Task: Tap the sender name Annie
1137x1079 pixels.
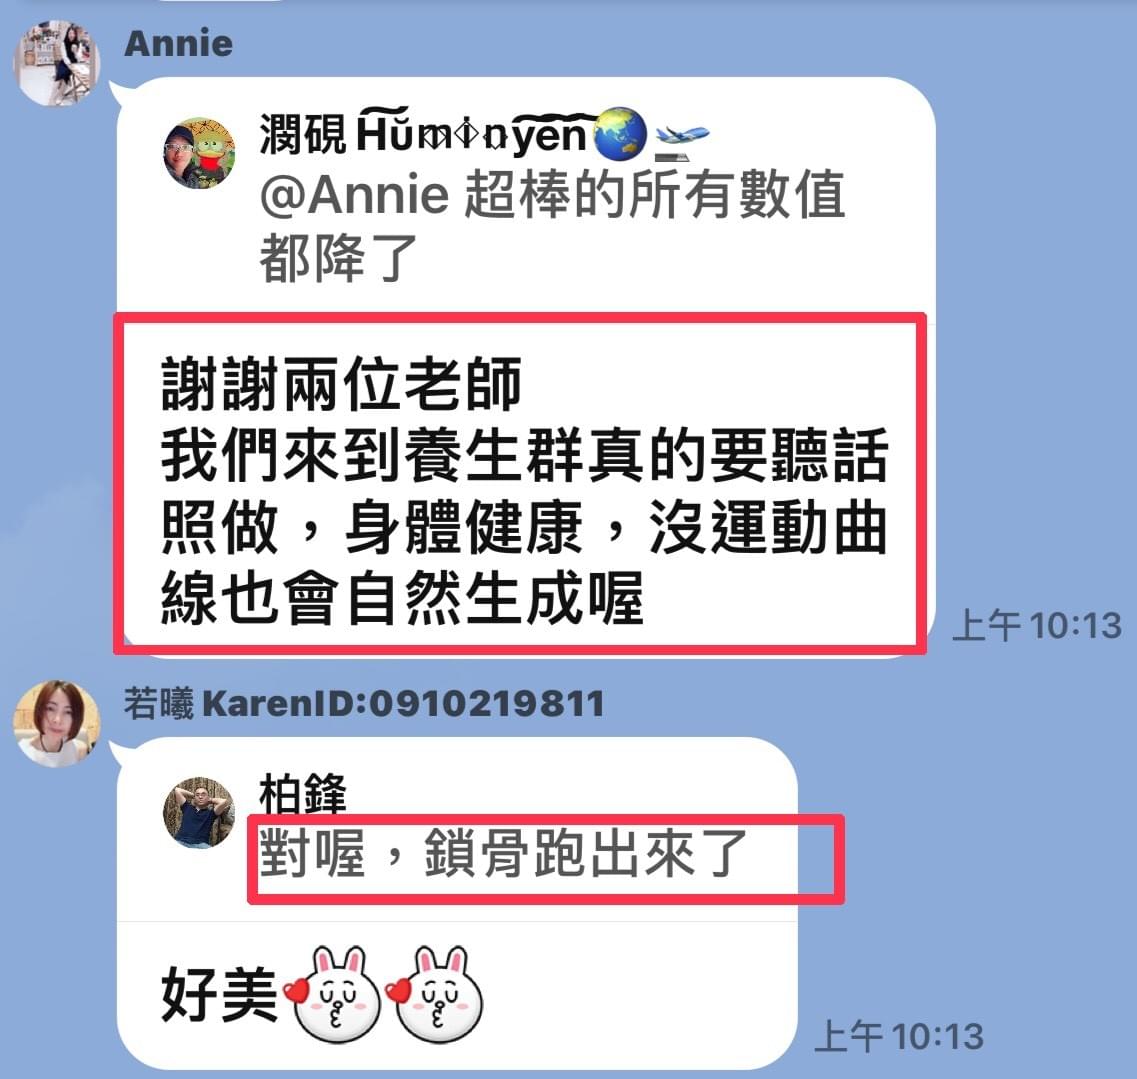Action: click(178, 44)
